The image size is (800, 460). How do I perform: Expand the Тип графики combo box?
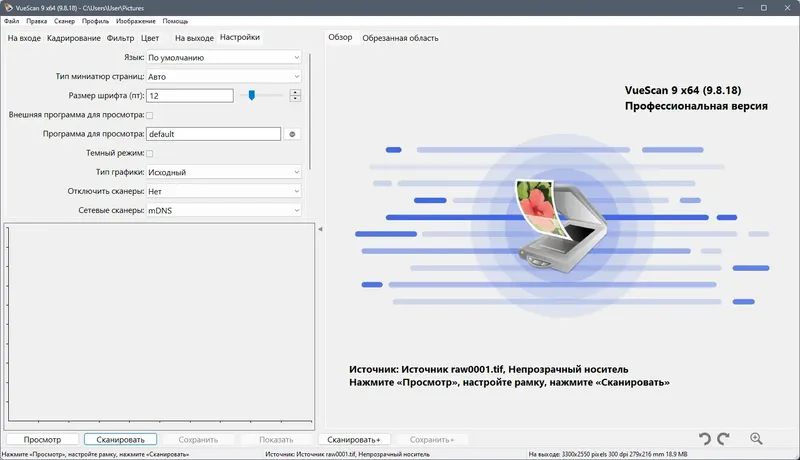coord(223,172)
